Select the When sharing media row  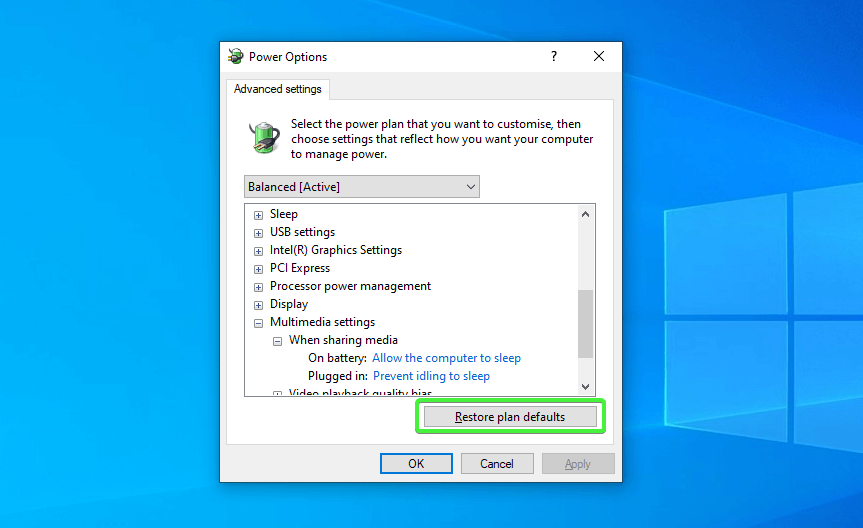343,340
